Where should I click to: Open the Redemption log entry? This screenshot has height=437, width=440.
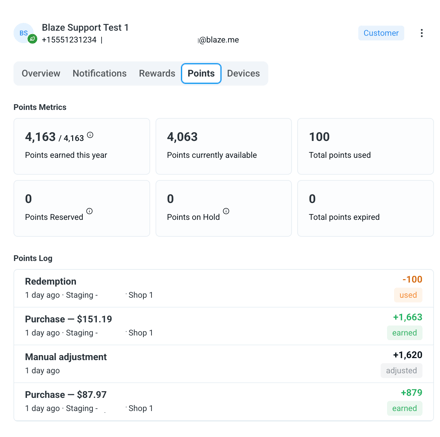tap(223, 288)
